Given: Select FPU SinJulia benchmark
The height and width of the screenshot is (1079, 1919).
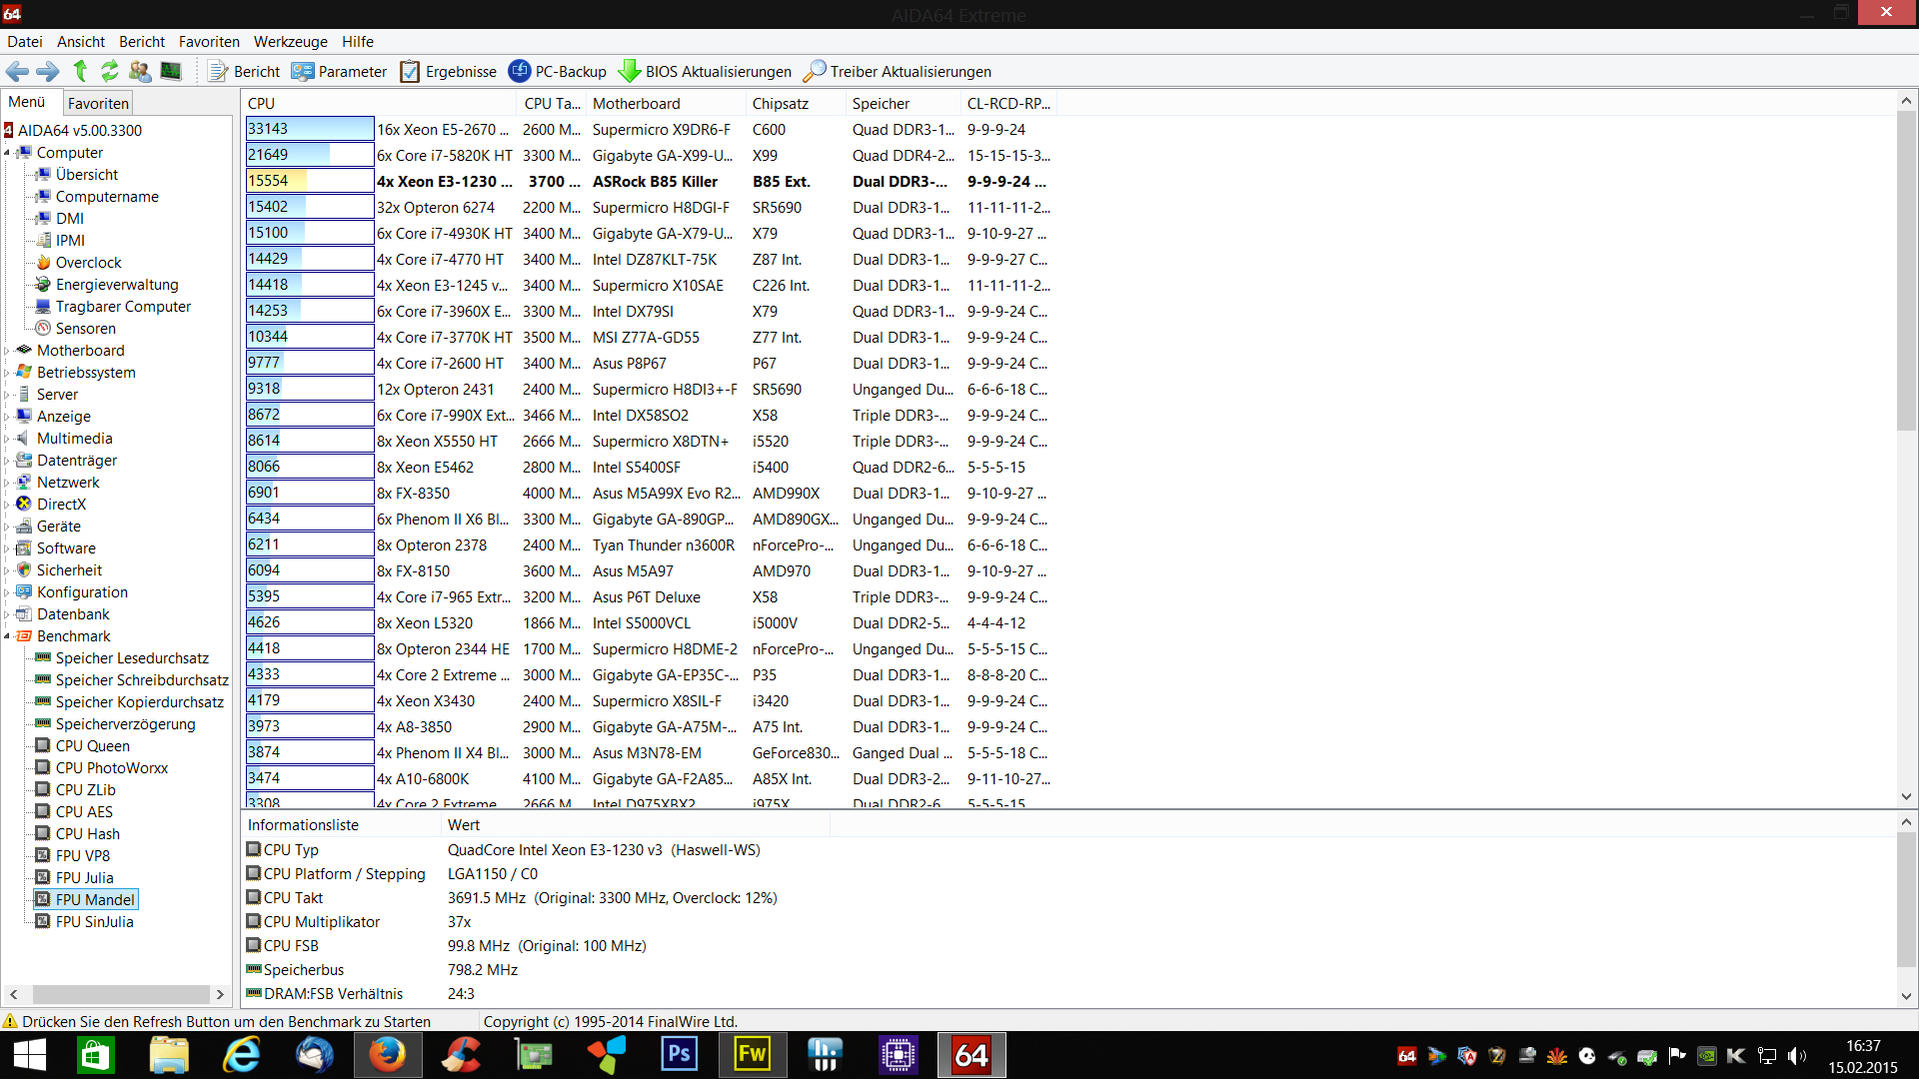Looking at the screenshot, I should point(94,922).
